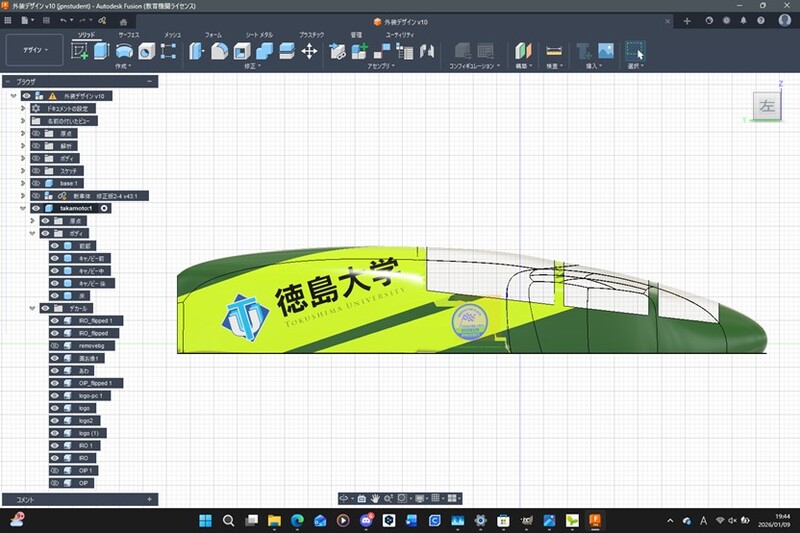
Task: Toggle visibility of the logo2 decal
Action: [55, 421]
